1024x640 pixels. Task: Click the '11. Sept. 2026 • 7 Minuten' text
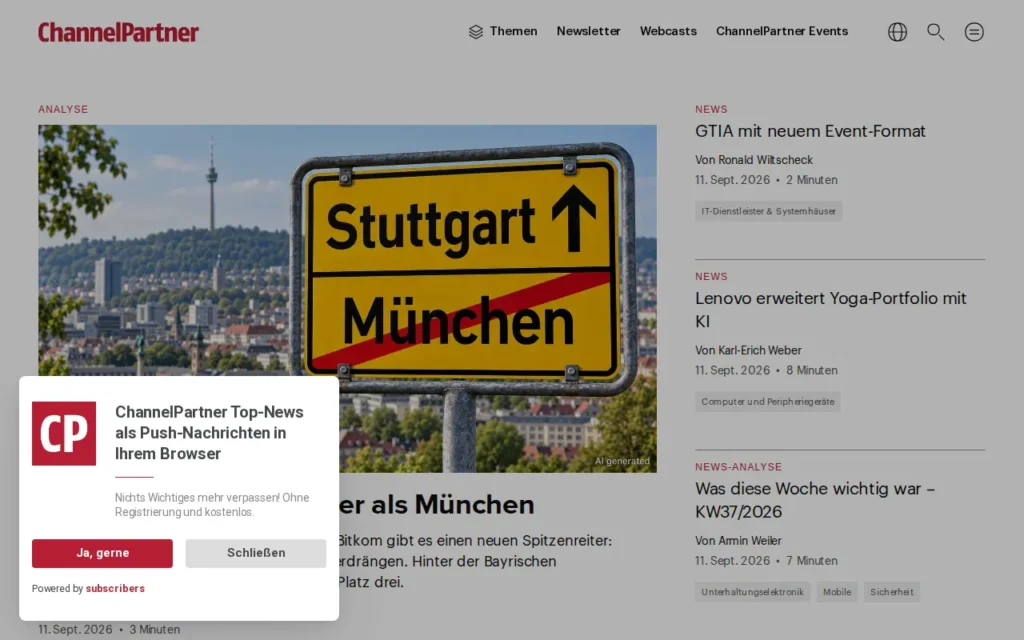tap(766, 560)
